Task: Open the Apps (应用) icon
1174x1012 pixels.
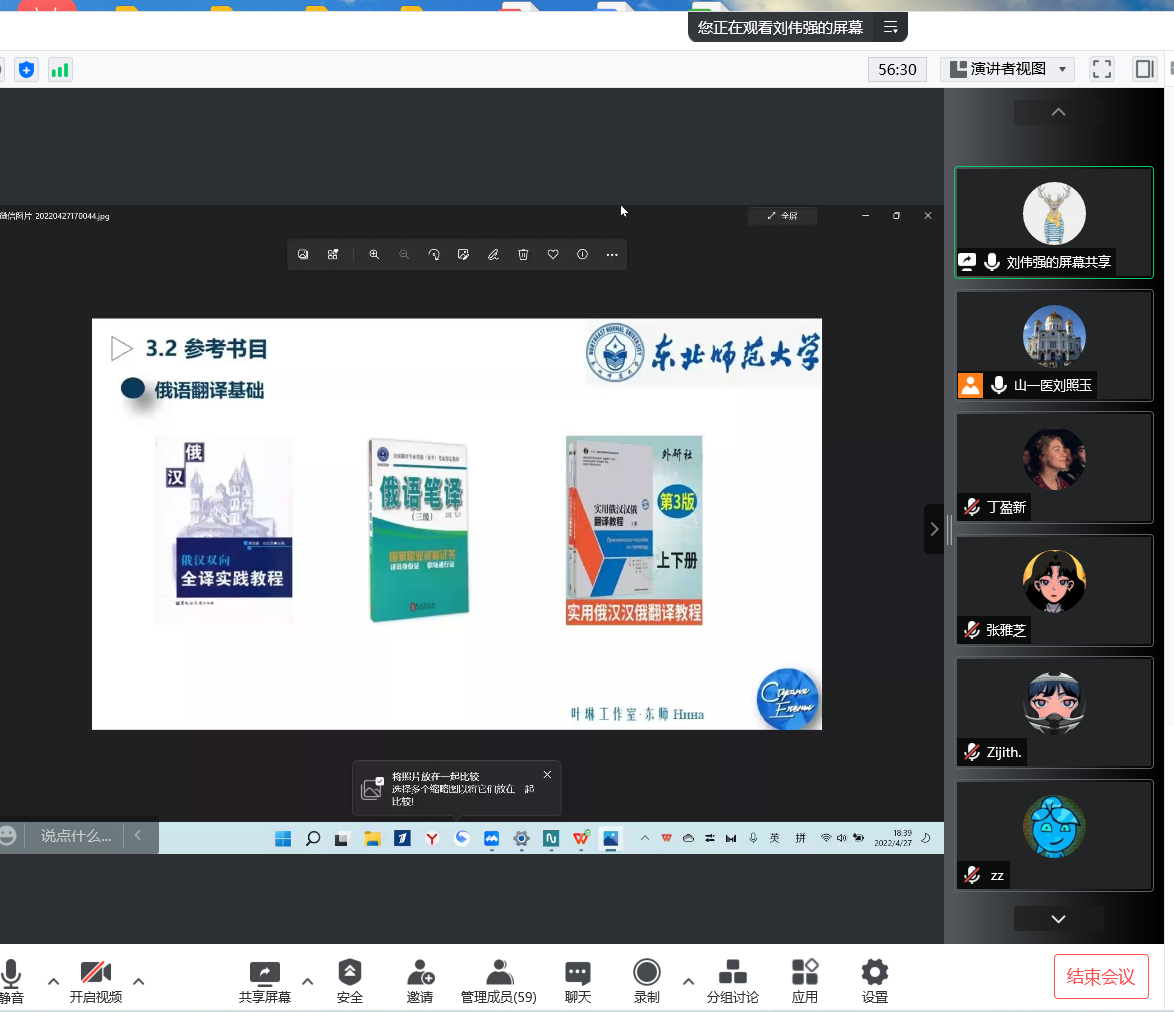Action: point(804,981)
